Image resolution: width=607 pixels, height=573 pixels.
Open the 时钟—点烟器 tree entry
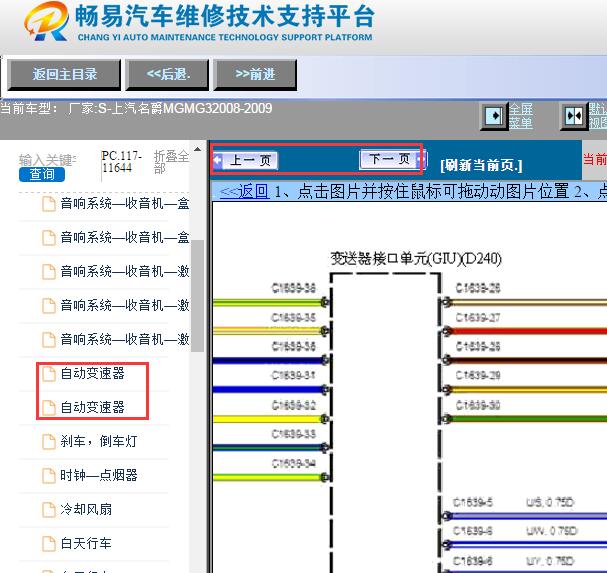(x=99, y=475)
